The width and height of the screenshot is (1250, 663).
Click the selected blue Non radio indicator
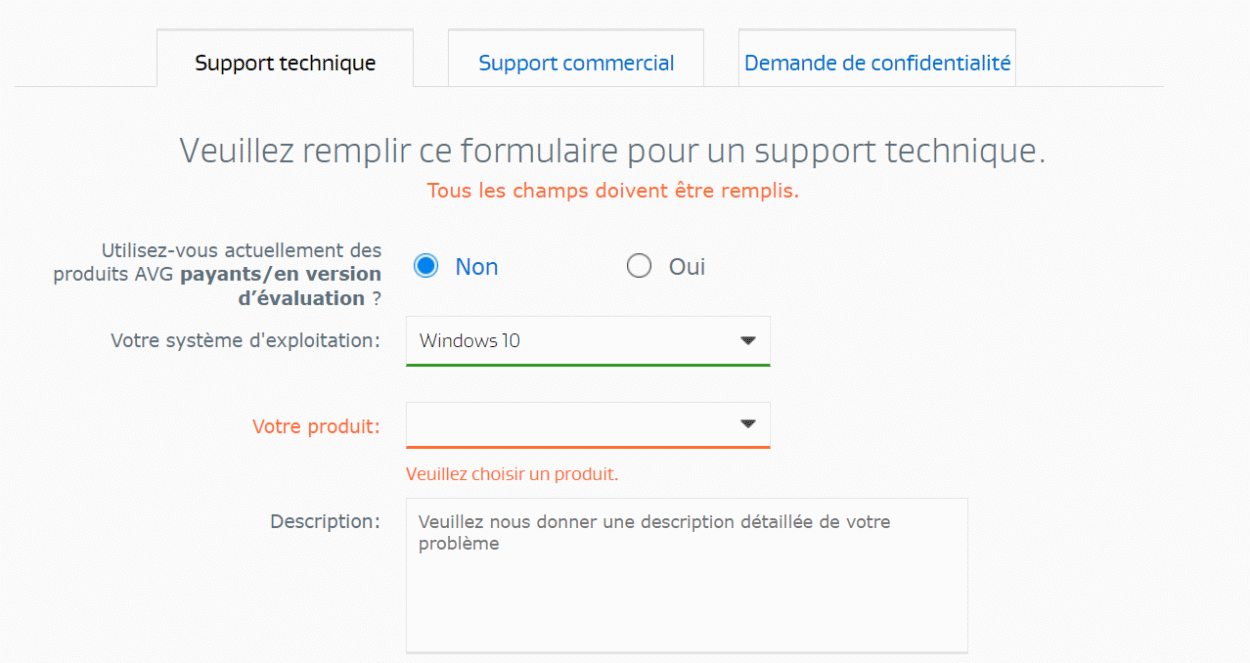coord(425,266)
